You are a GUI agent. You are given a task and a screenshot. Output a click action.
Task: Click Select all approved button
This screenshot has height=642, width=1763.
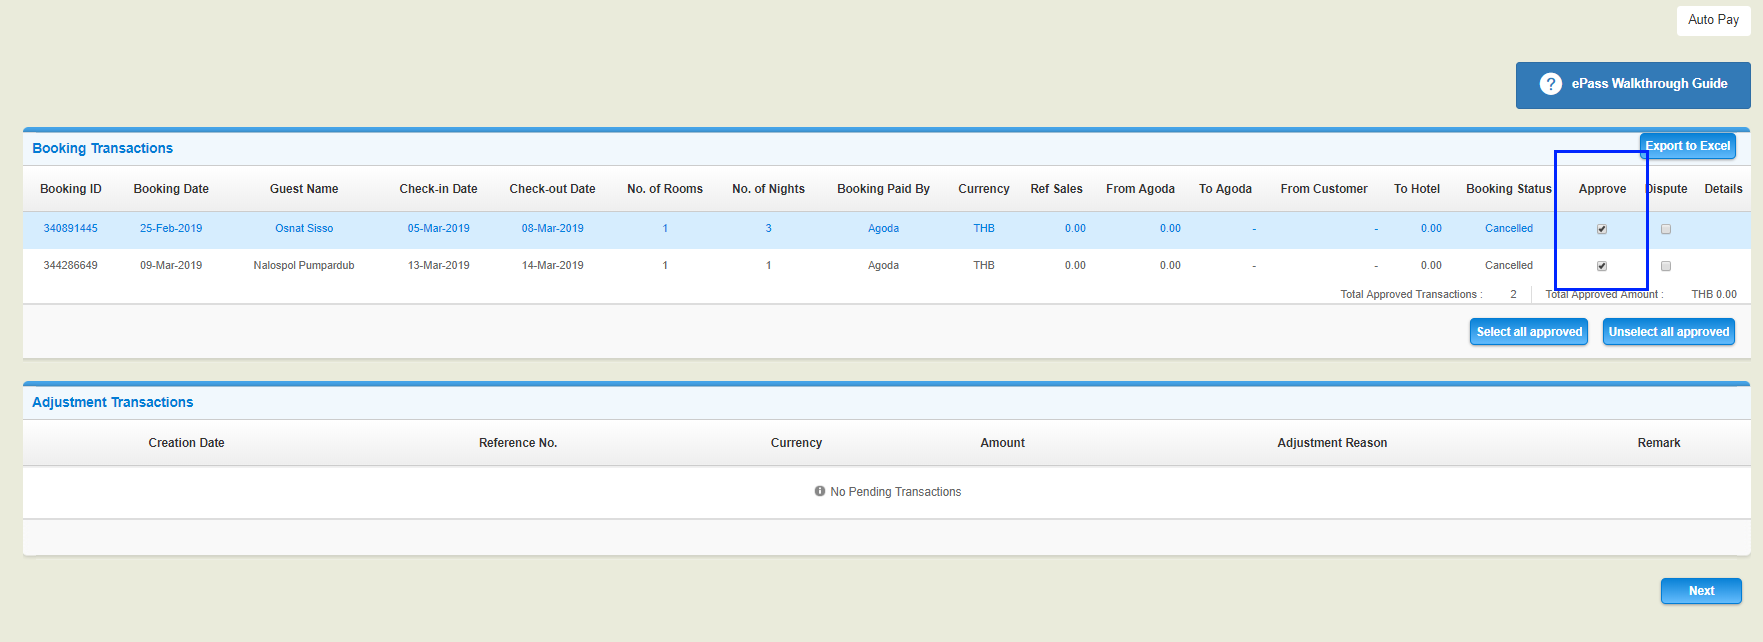pyautogui.click(x=1528, y=332)
